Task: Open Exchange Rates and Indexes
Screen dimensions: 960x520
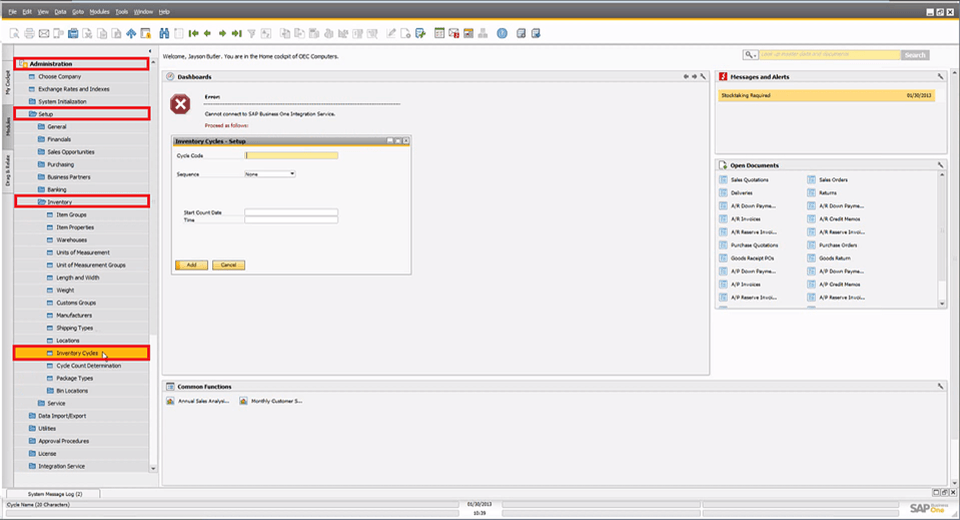Action: 74,89
